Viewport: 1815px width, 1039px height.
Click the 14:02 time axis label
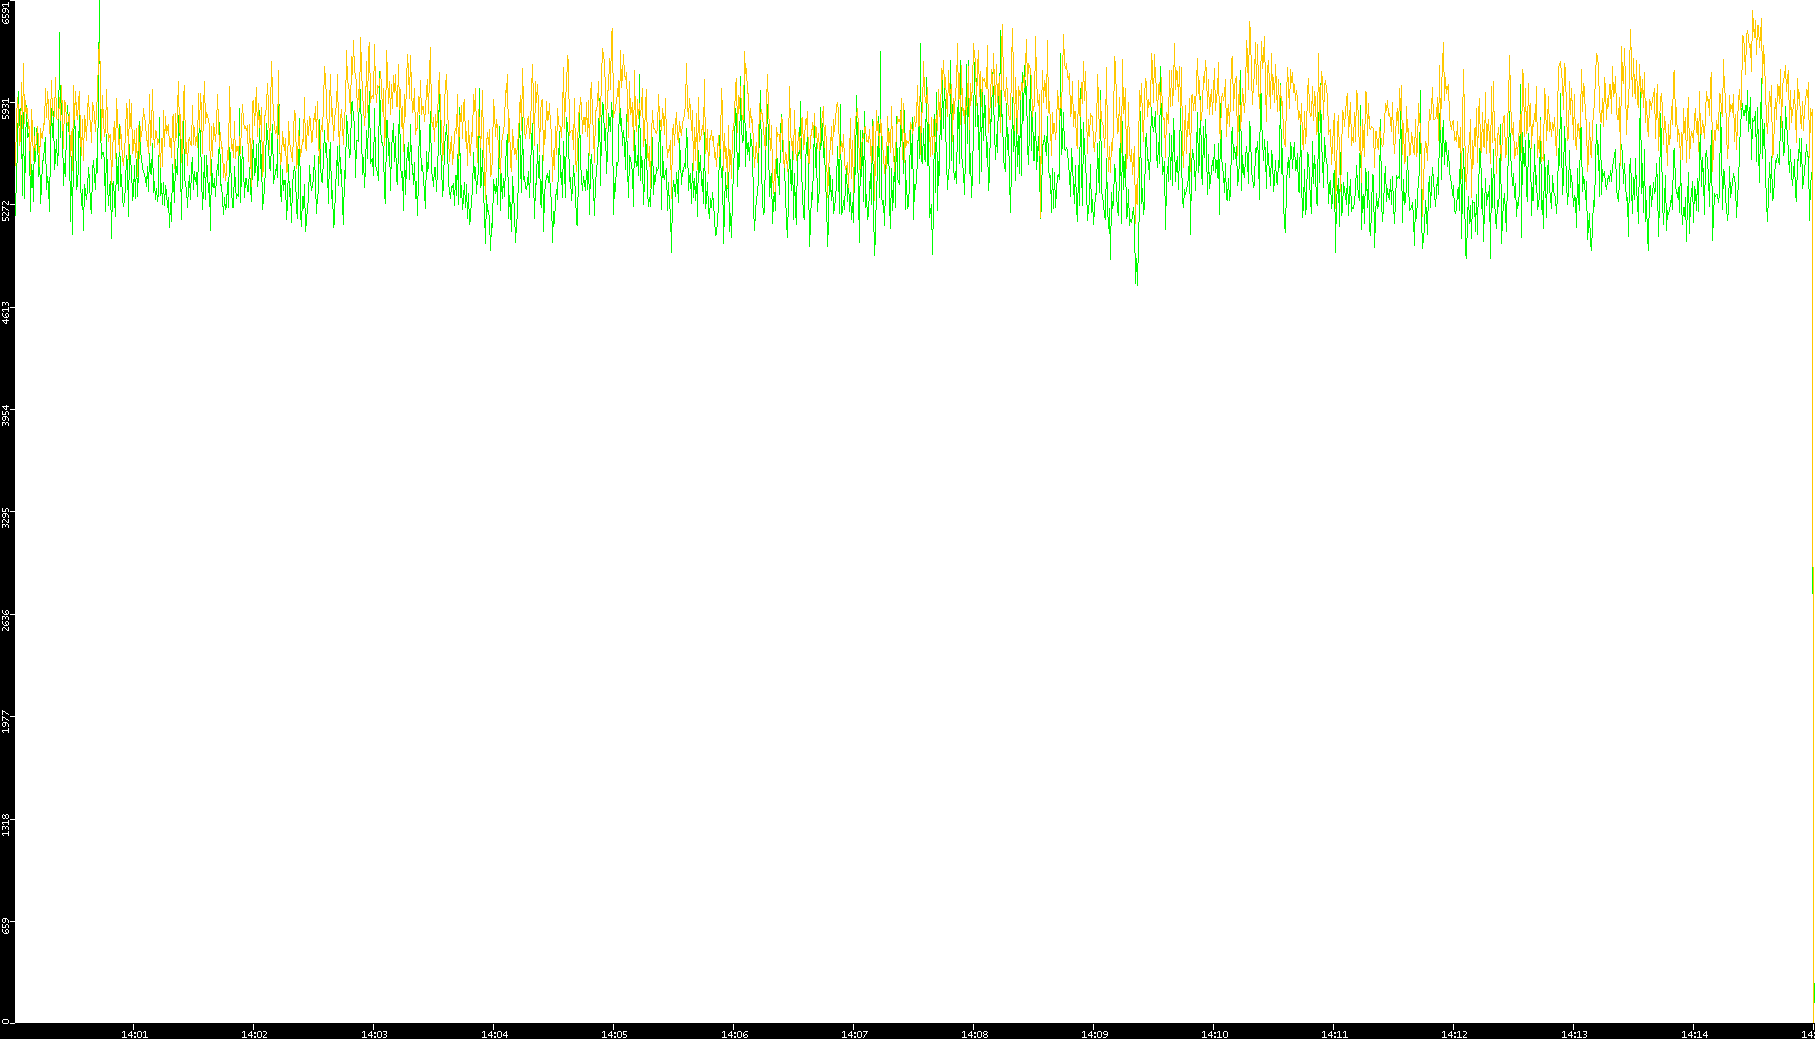tap(254, 1034)
